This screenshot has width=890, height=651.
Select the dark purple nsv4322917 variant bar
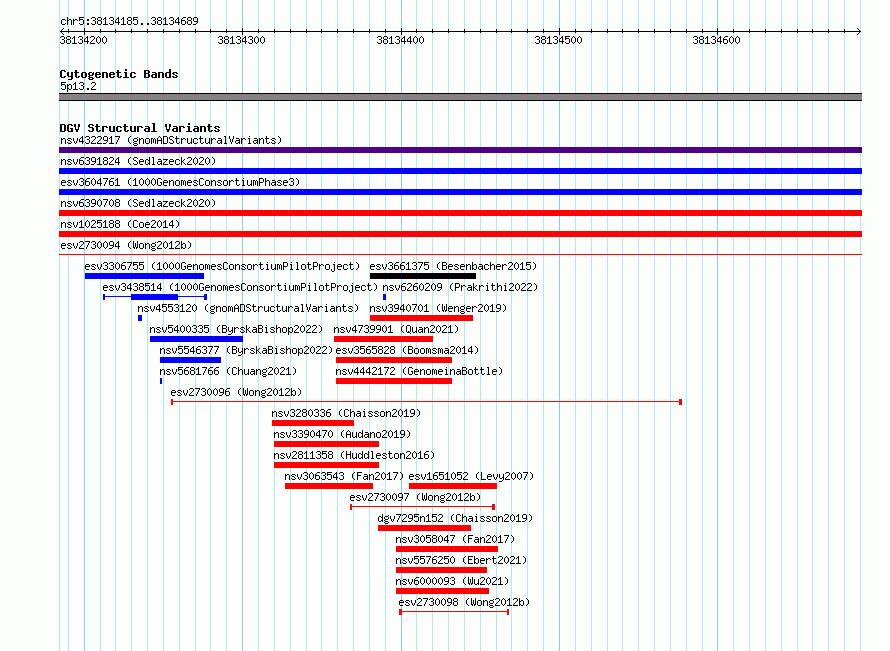[x=460, y=150]
